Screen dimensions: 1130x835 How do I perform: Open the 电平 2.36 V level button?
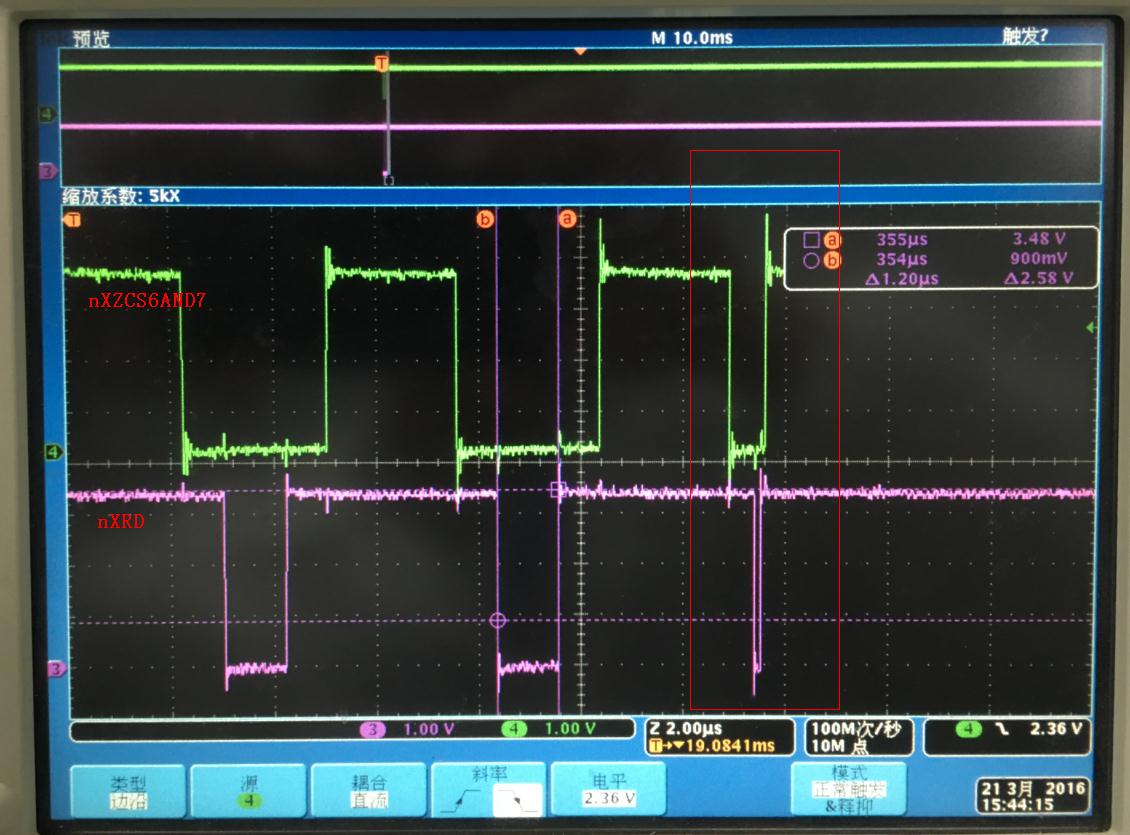[609, 789]
